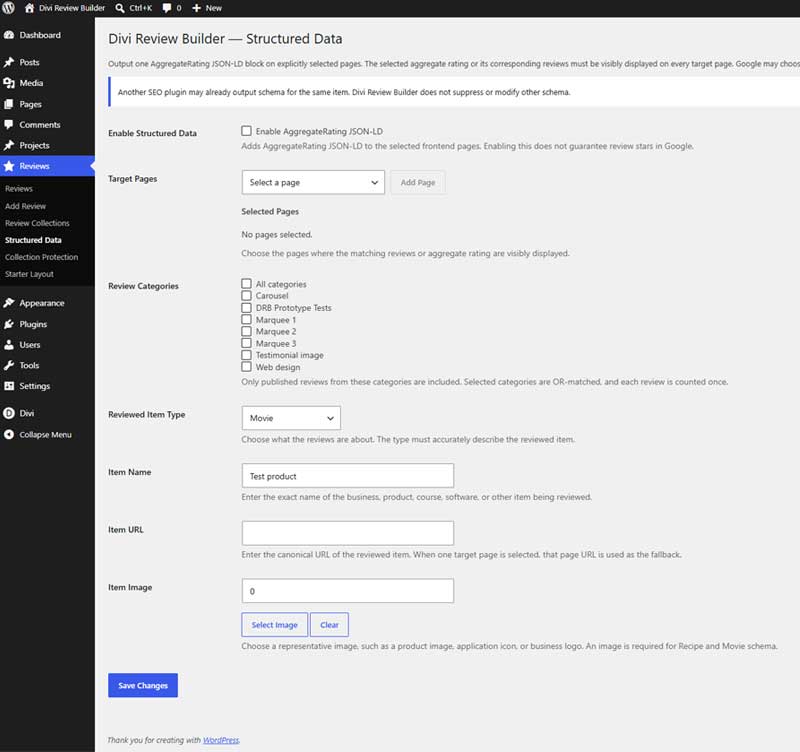Click the Settings sliders icon

[x=9, y=386]
